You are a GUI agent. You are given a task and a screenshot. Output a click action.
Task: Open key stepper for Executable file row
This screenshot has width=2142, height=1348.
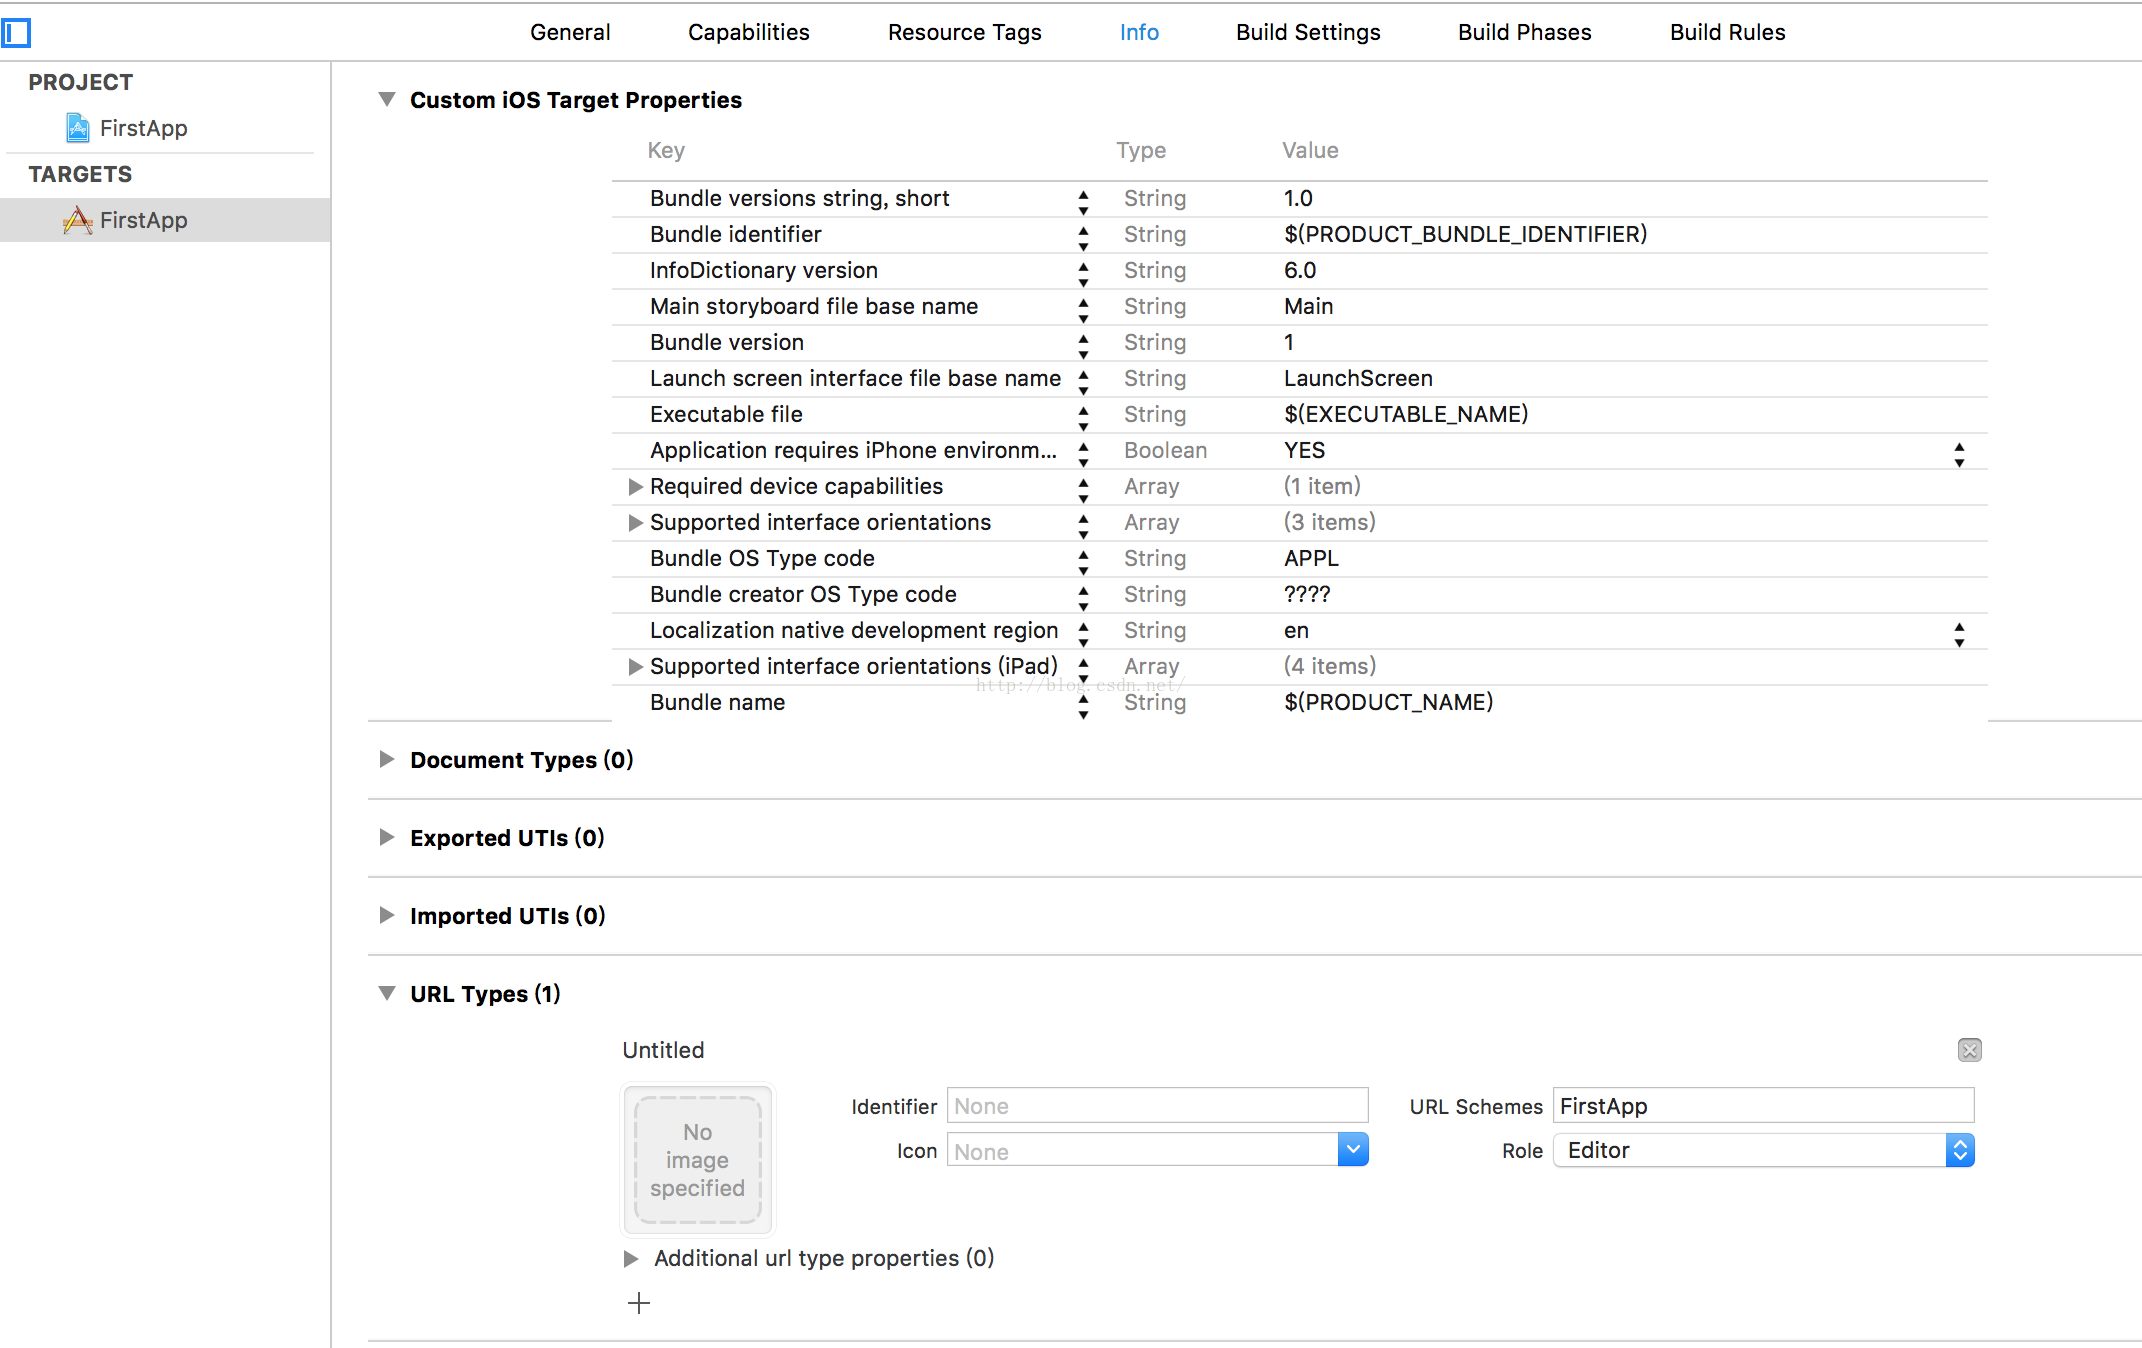click(1083, 419)
